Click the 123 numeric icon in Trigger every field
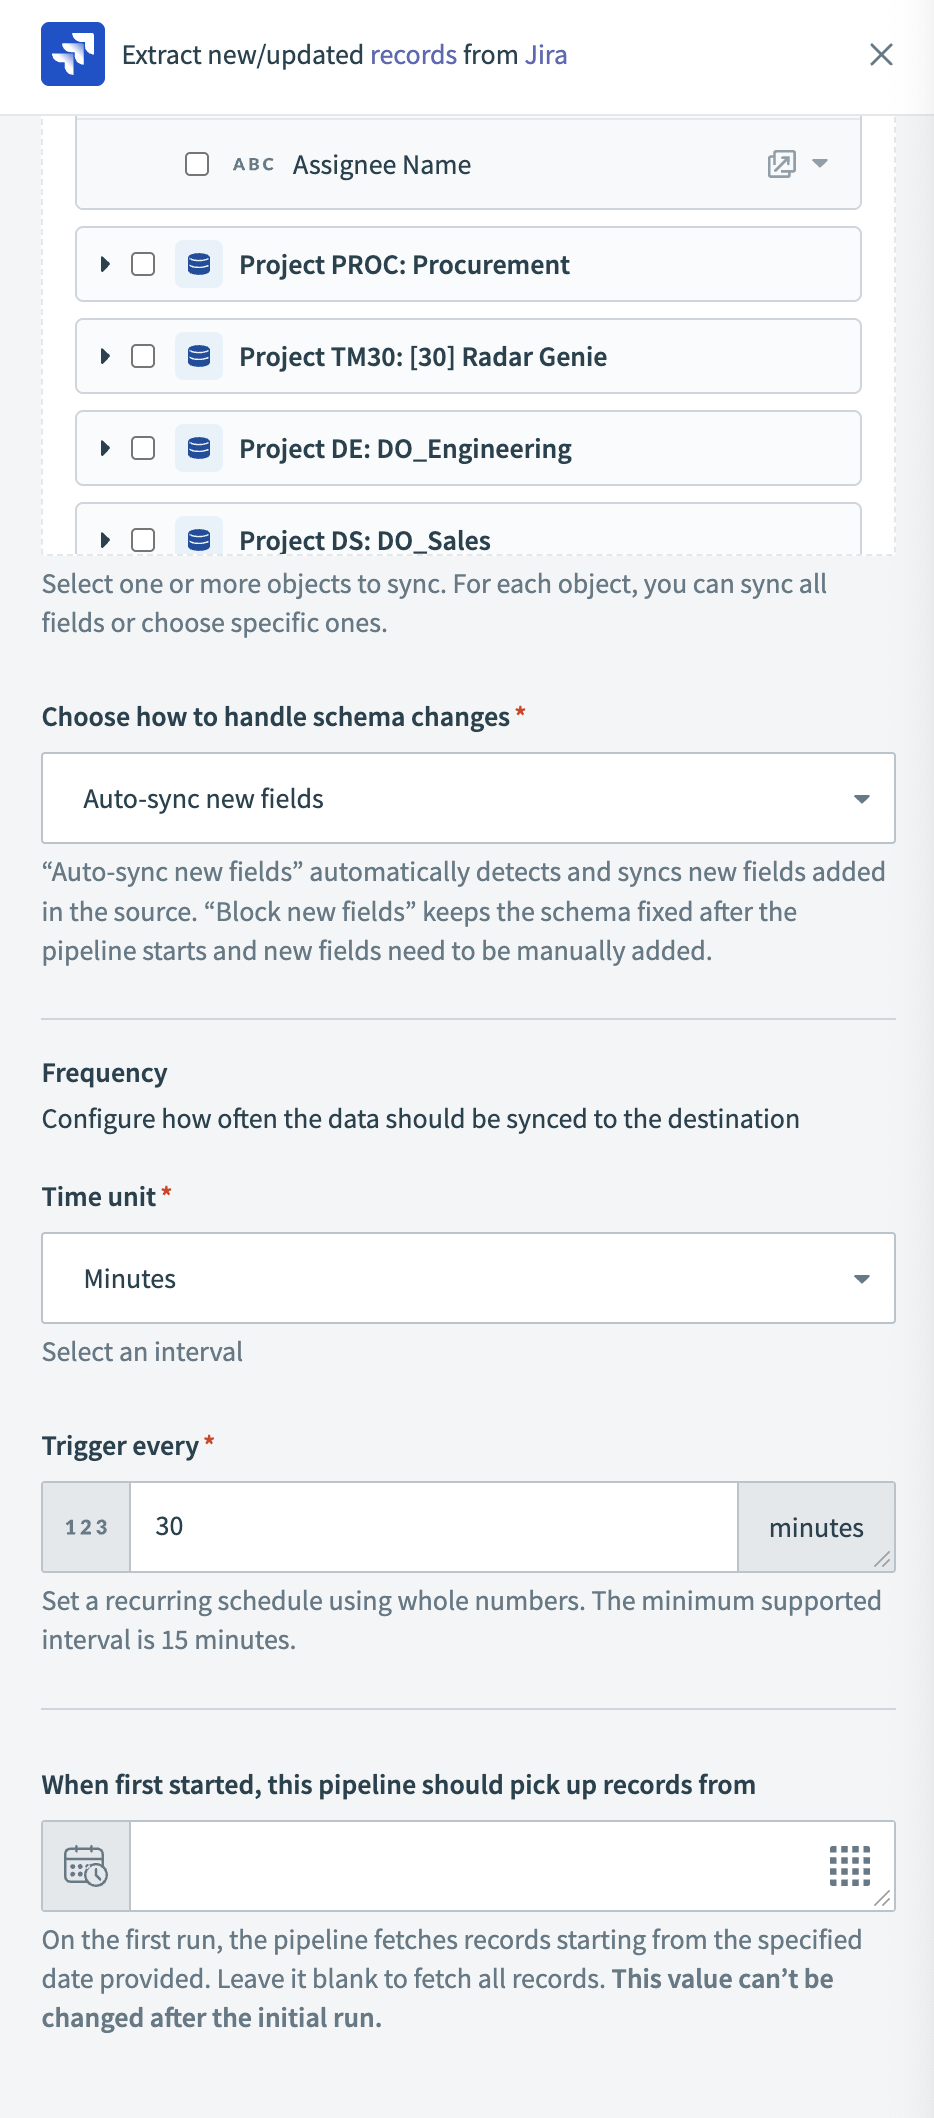 84,1526
